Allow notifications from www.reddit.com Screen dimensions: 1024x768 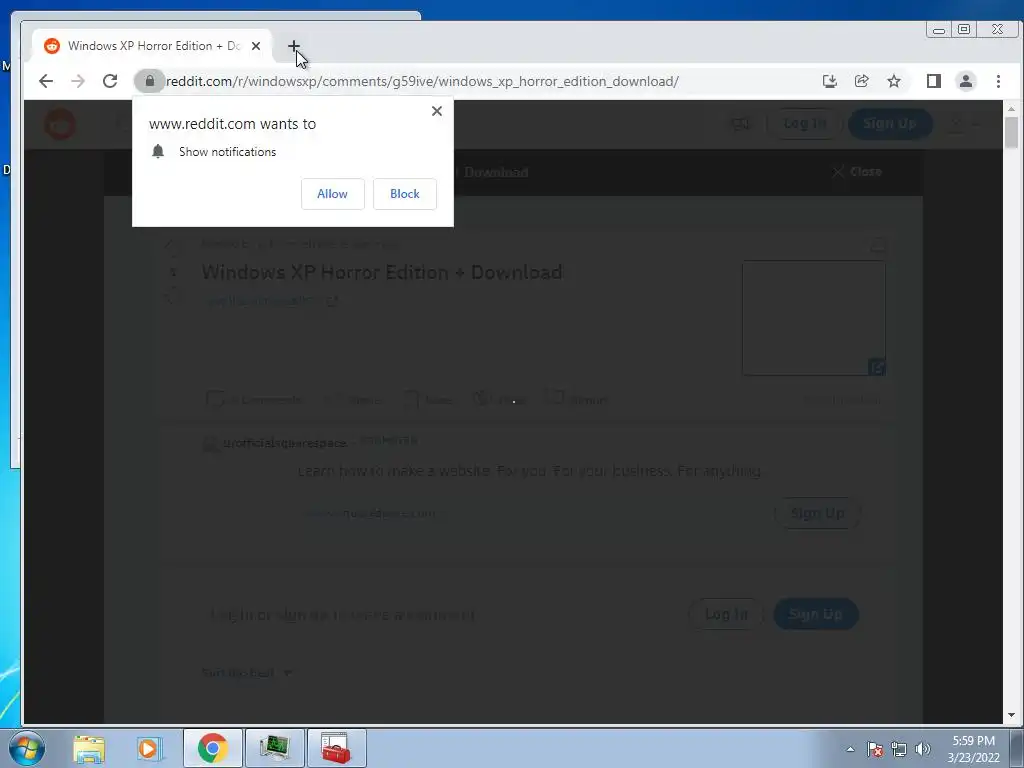(x=332, y=194)
